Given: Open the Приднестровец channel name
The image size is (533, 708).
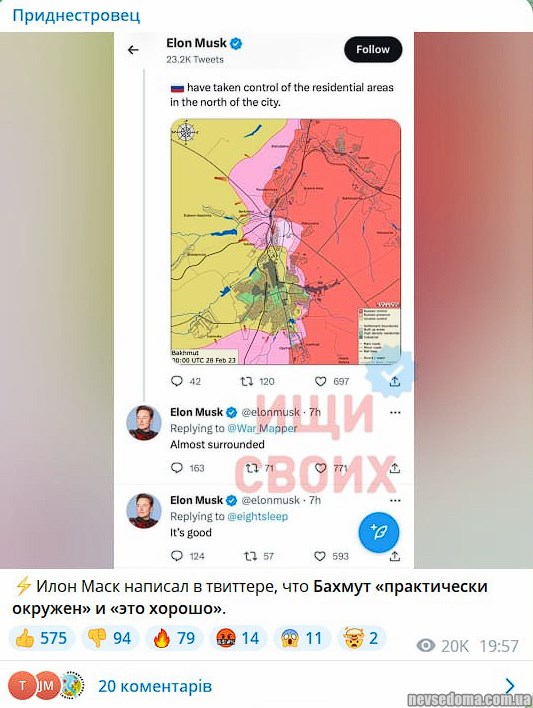Looking at the screenshot, I should click(x=76, y=16).
